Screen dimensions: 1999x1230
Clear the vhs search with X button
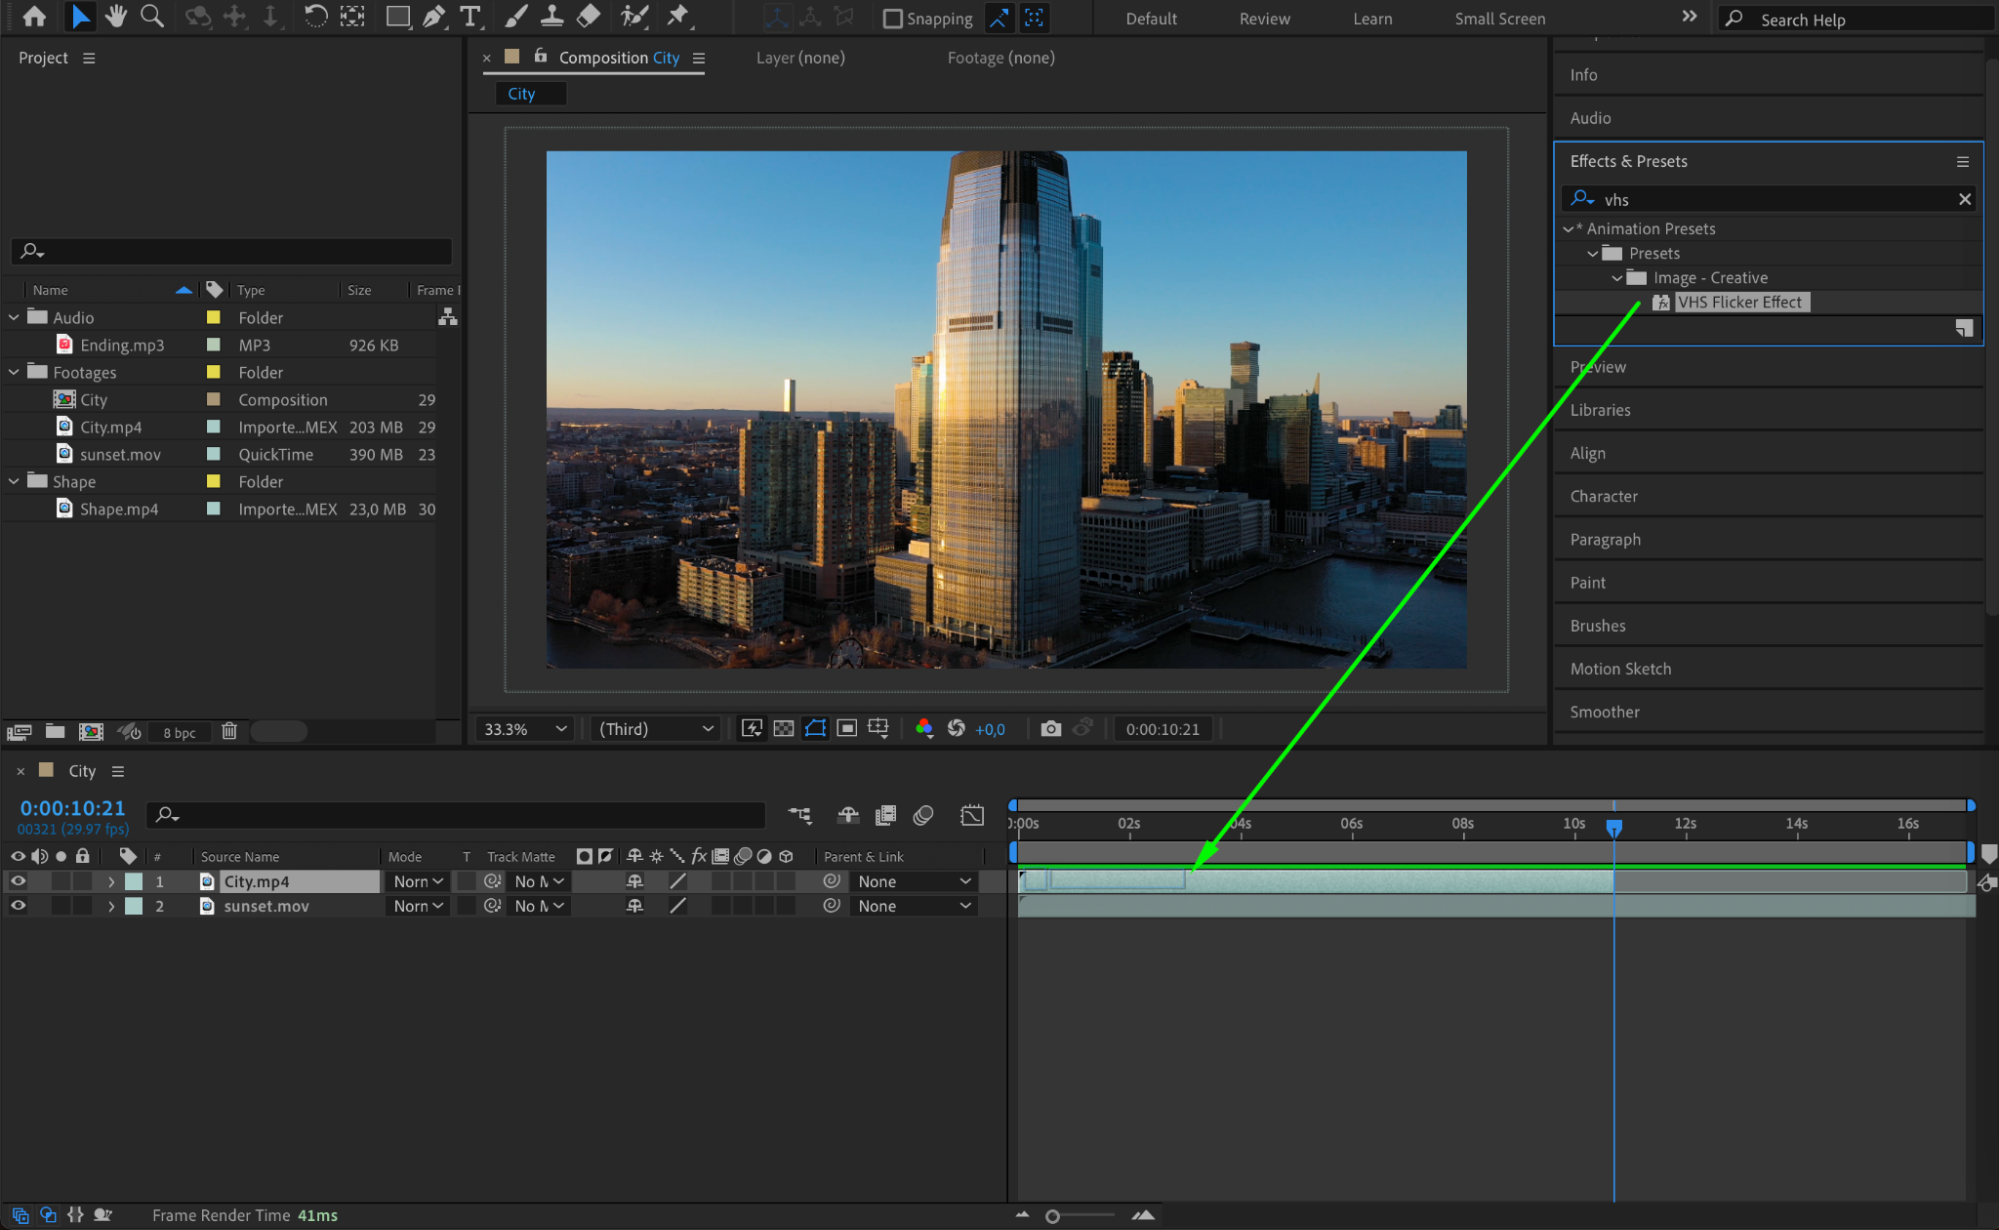click(1964, 199)
